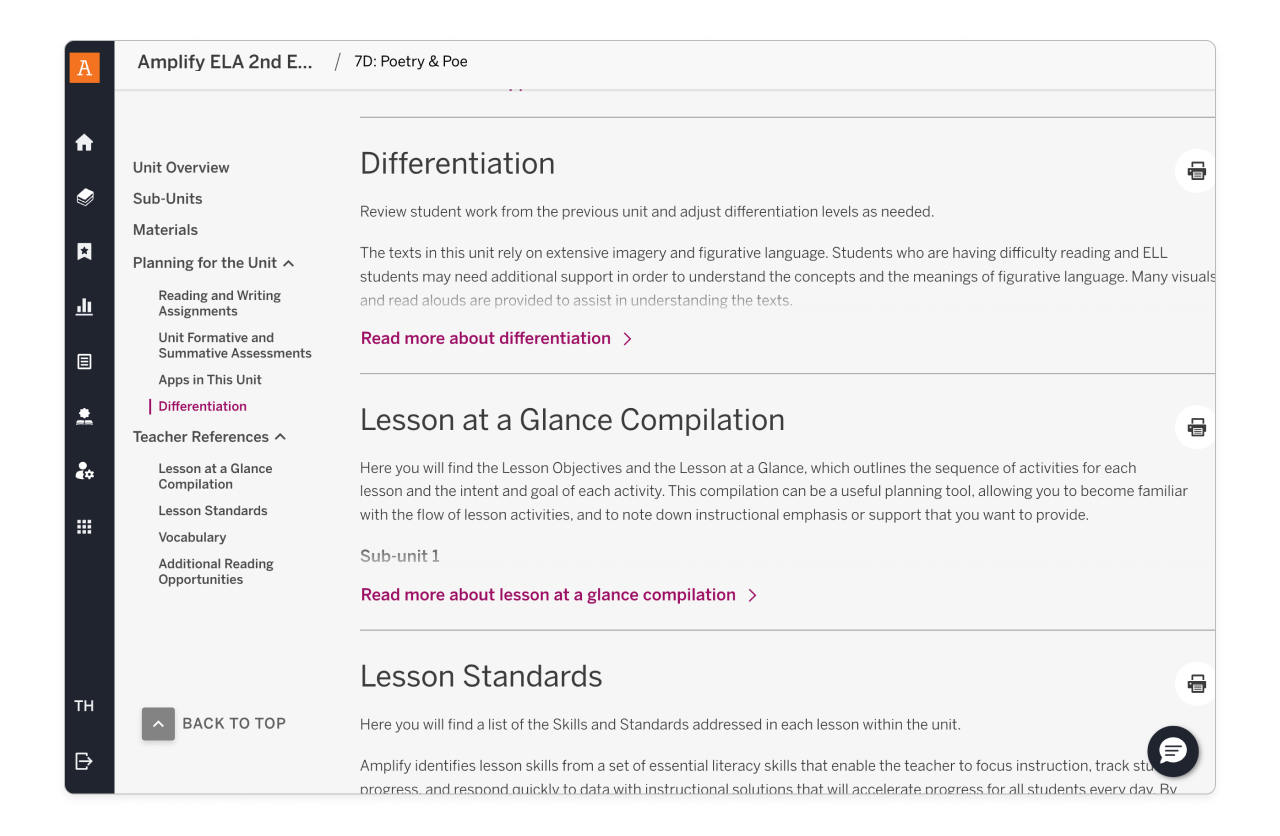The image size is (1280, 836).
Task: Click the sign-out icon at sidebar bottom
Action: point(85,761)
